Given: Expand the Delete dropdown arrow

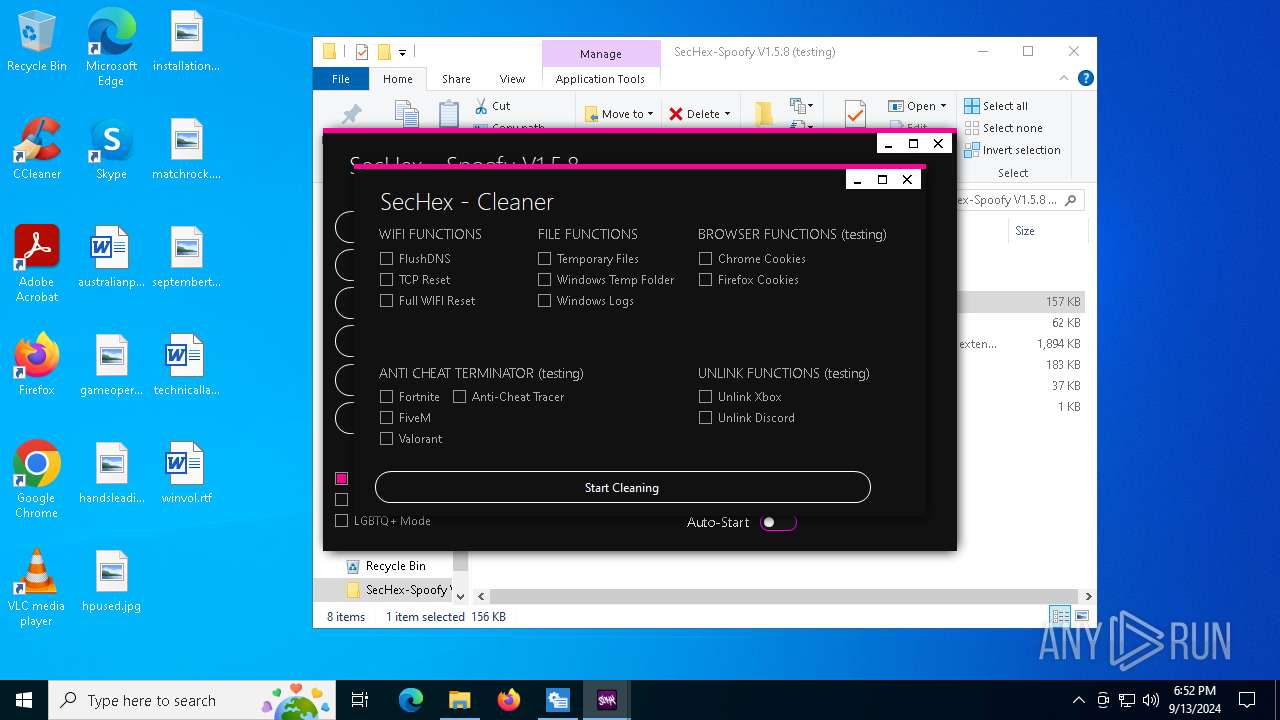Looking at the screenshot, I should click(727, 114).
